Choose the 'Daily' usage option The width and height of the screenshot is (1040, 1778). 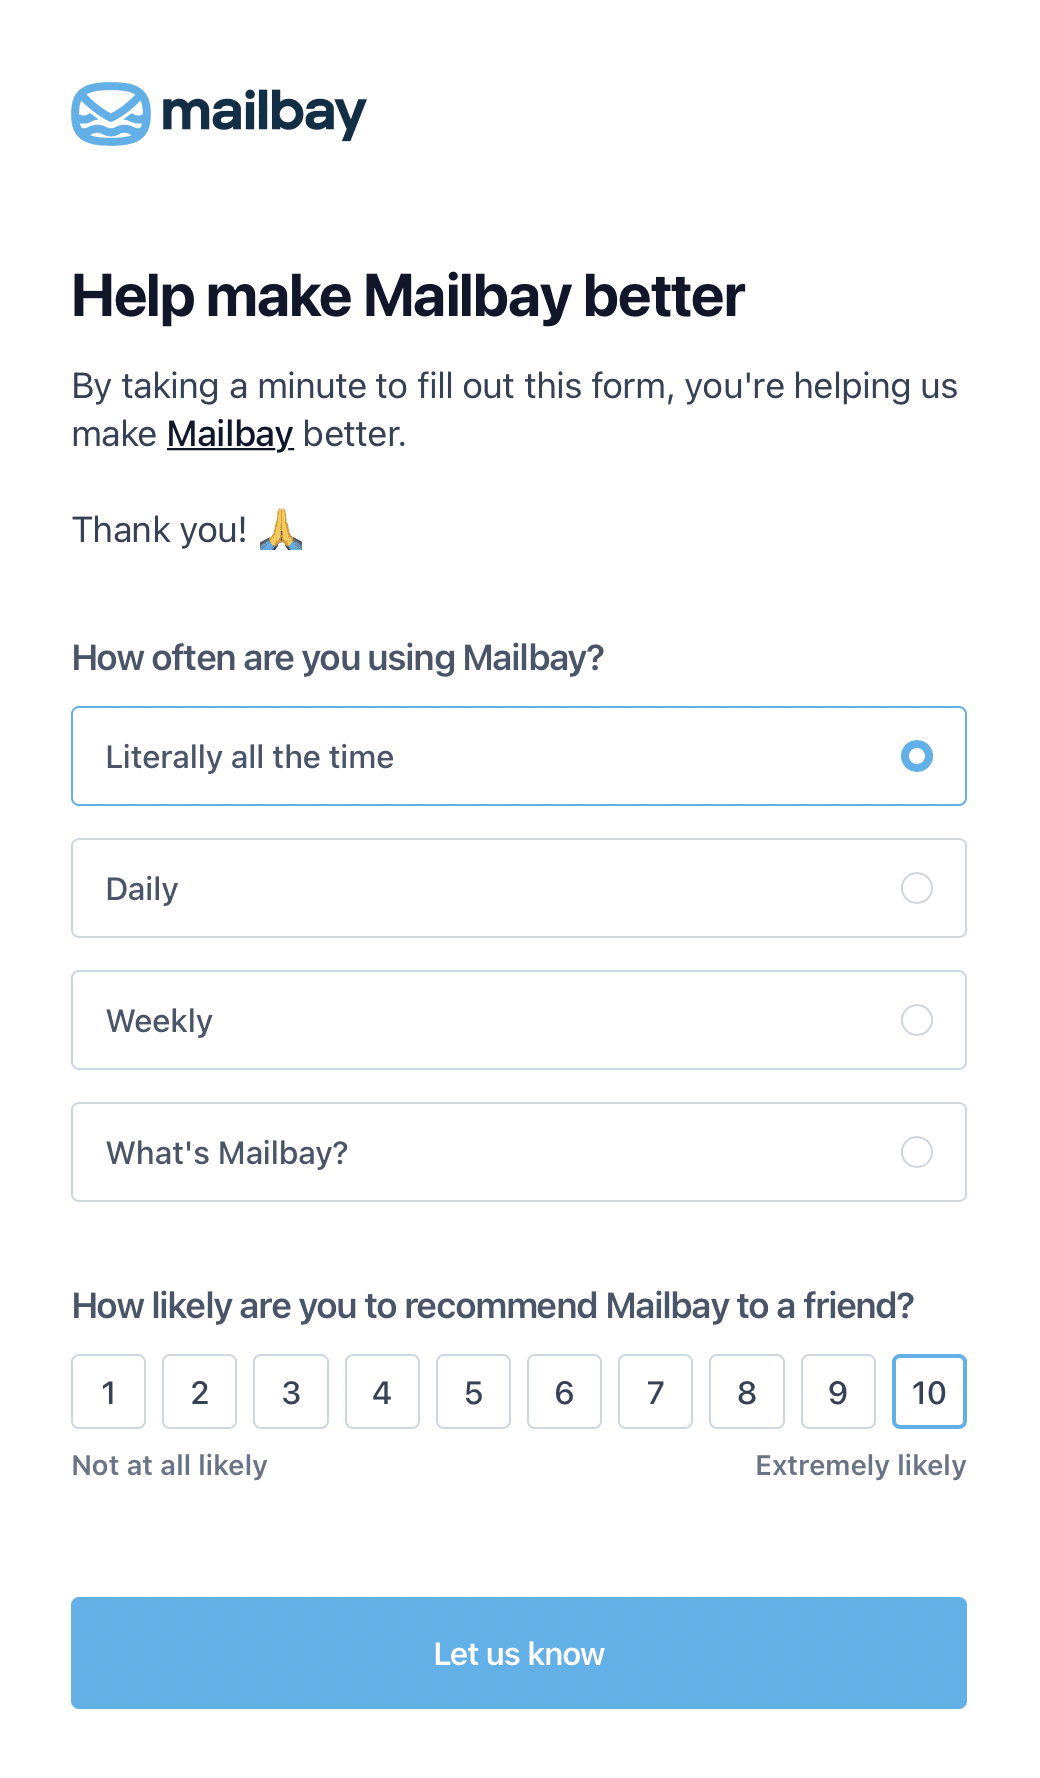tap(916, 888)
